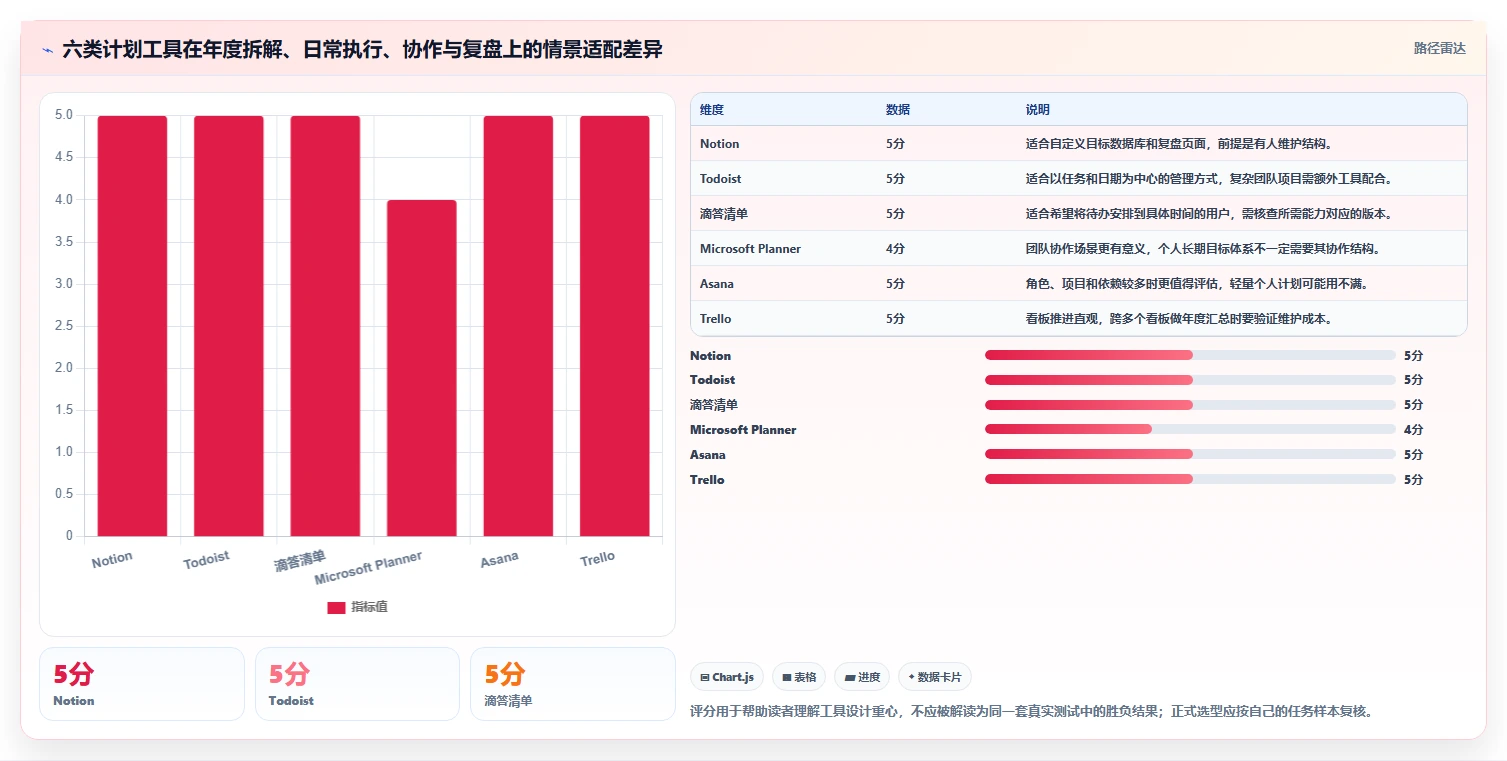Viewport: 1507px width, 761px height.
Task: Click the lightning icon beside the title
Action: click(x=47, y=50)
